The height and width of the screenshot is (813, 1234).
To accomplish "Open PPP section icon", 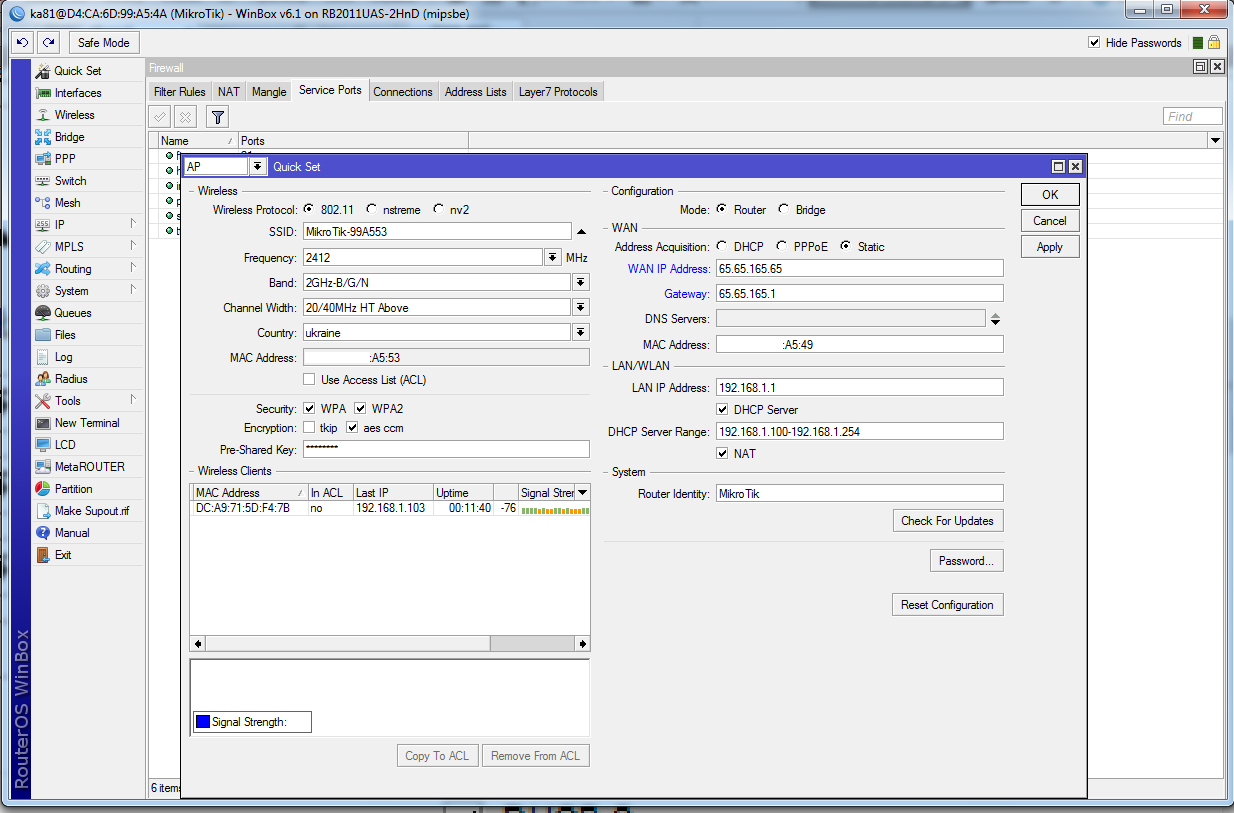I will tap(43, 159).
